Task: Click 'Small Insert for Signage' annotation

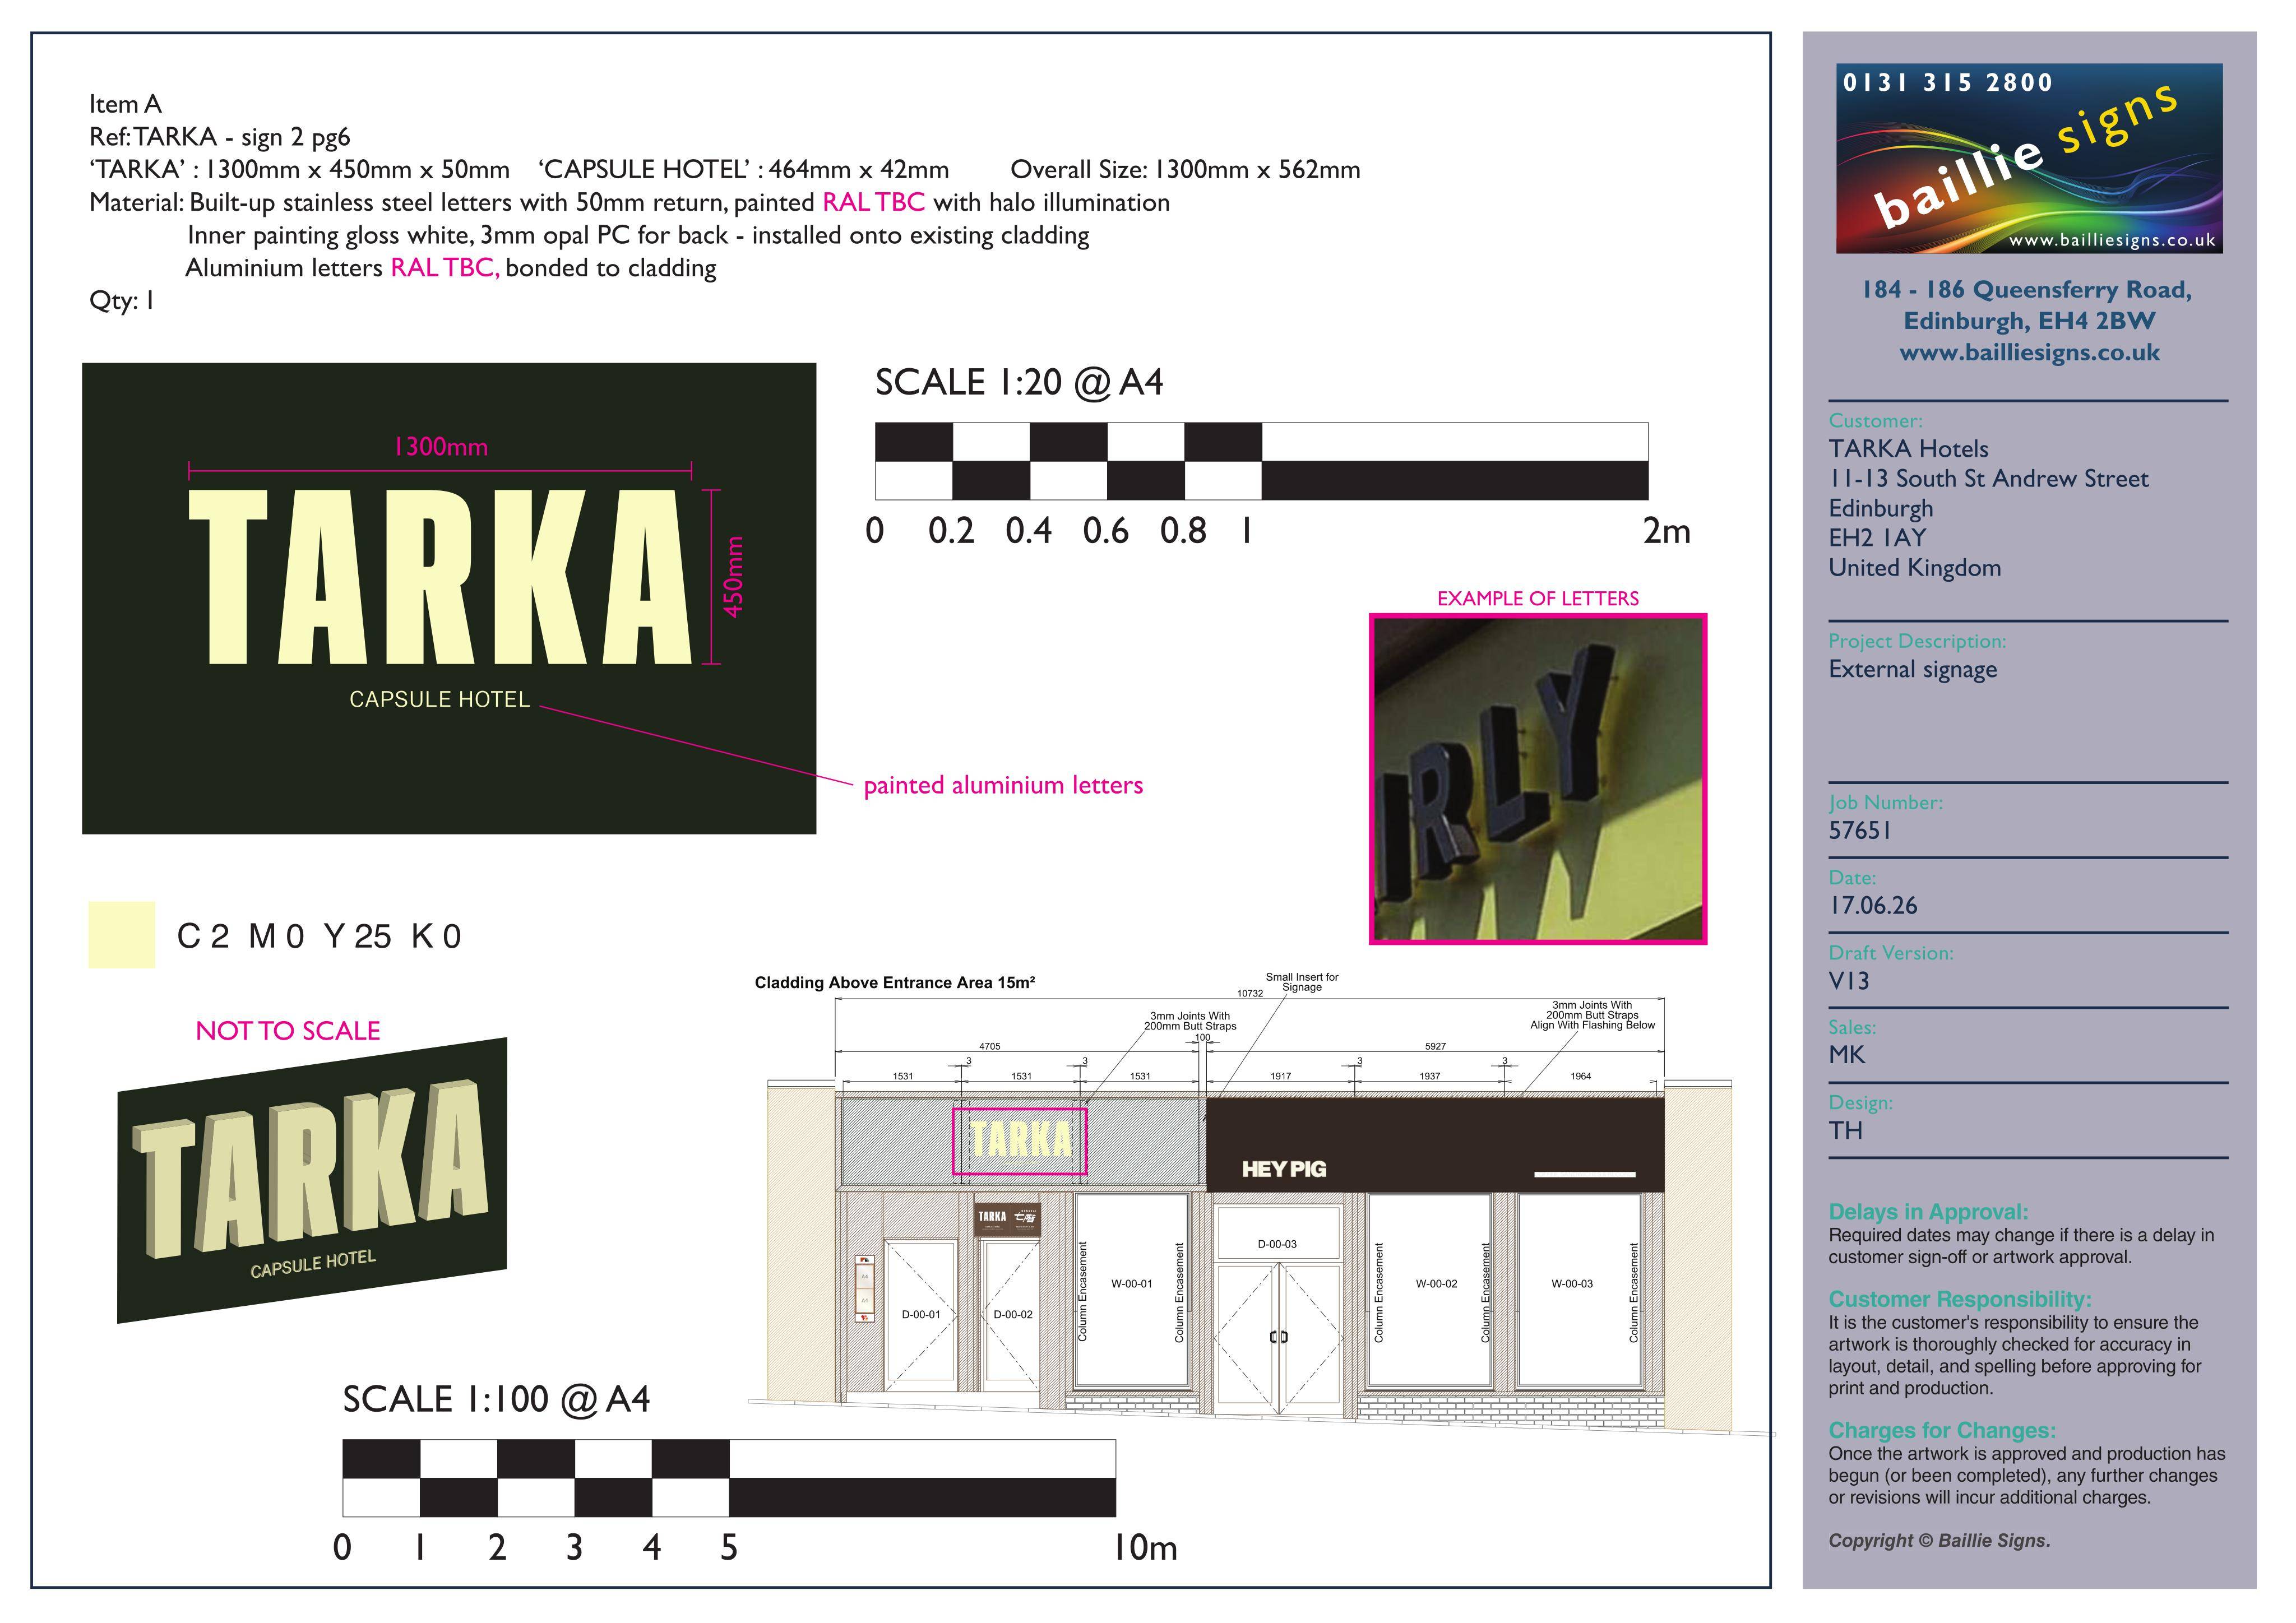Action: (1302, 982)
